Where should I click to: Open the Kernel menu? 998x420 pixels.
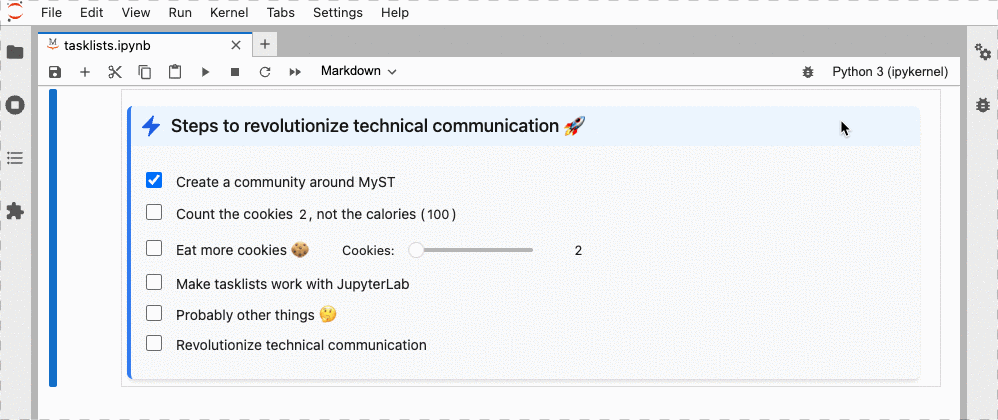click(x=229, y=13)
